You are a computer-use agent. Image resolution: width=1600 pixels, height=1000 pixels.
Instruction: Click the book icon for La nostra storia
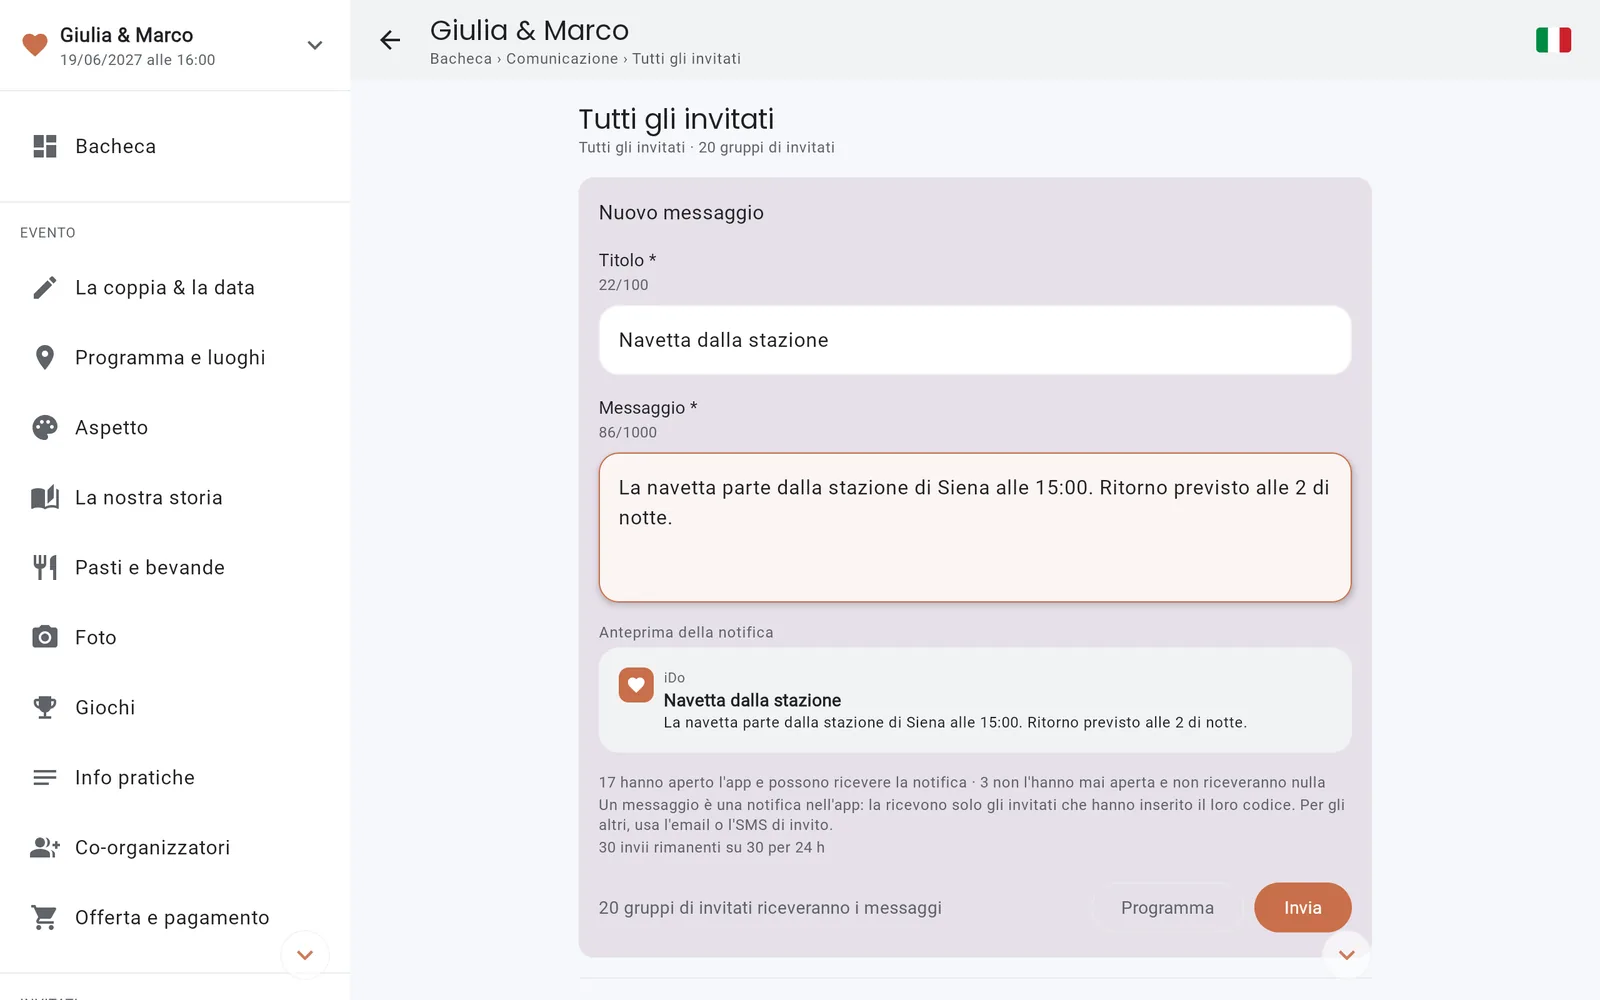click(x=45, y=498)
